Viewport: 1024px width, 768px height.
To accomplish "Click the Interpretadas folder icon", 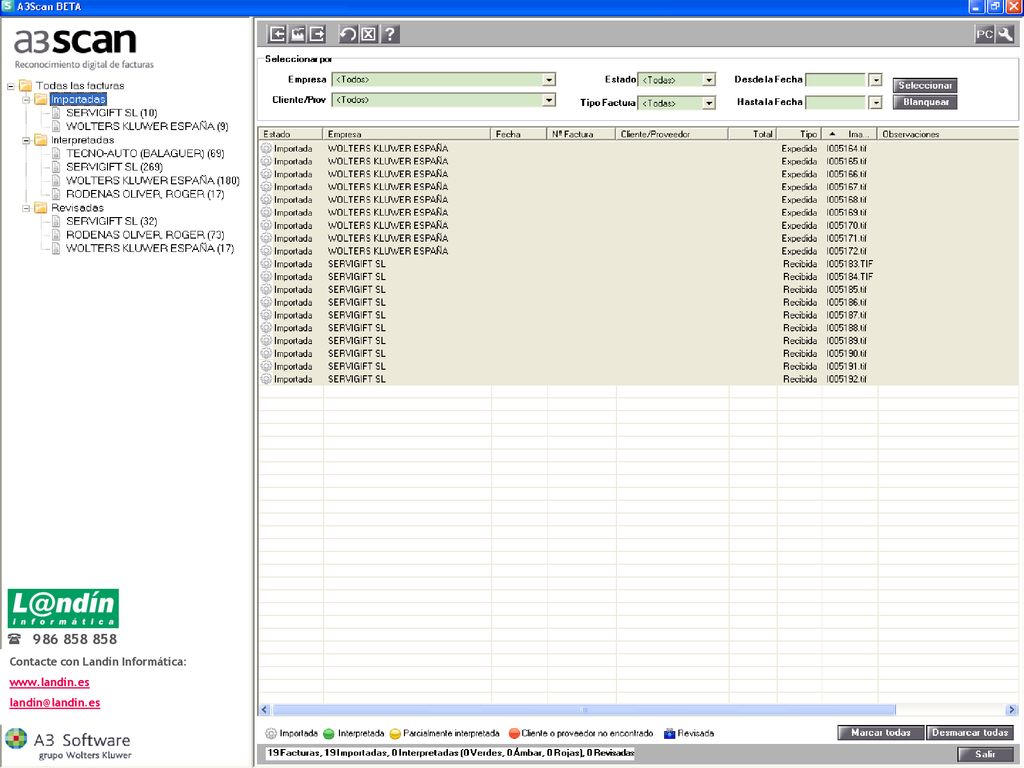I will point(40,140).
